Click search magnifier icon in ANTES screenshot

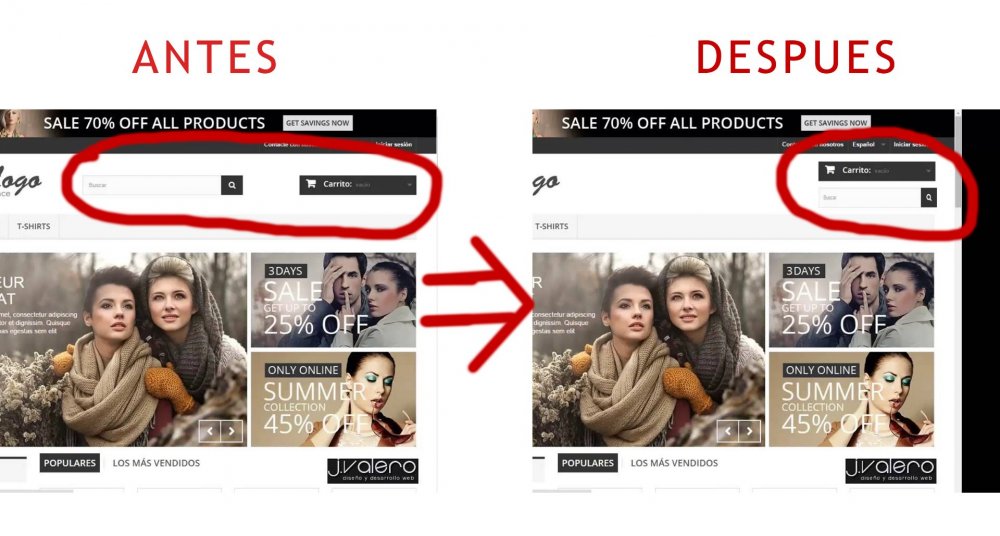pyautogui.click(x=232, y=185)
